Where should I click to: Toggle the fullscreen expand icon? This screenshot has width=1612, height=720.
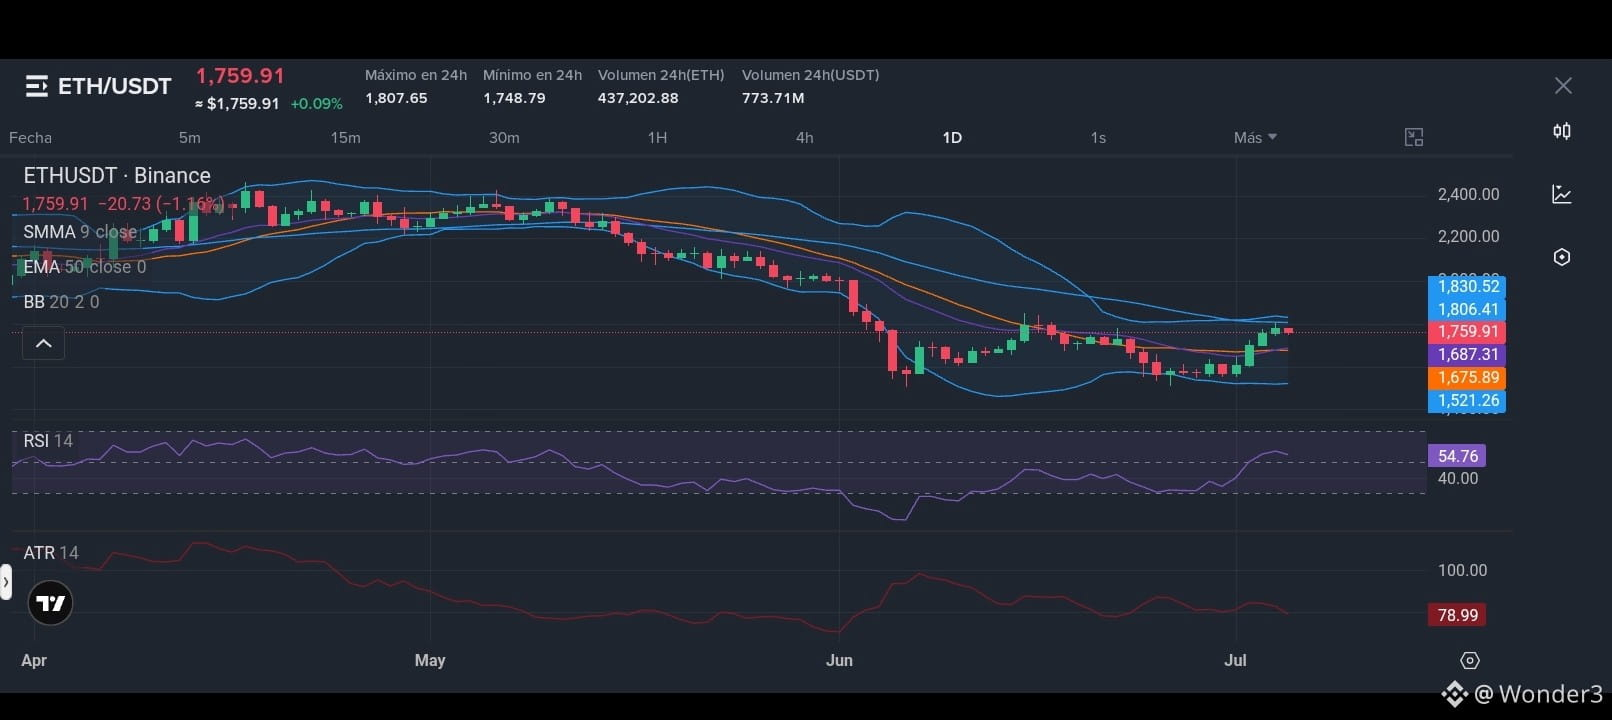(1414, 138)
